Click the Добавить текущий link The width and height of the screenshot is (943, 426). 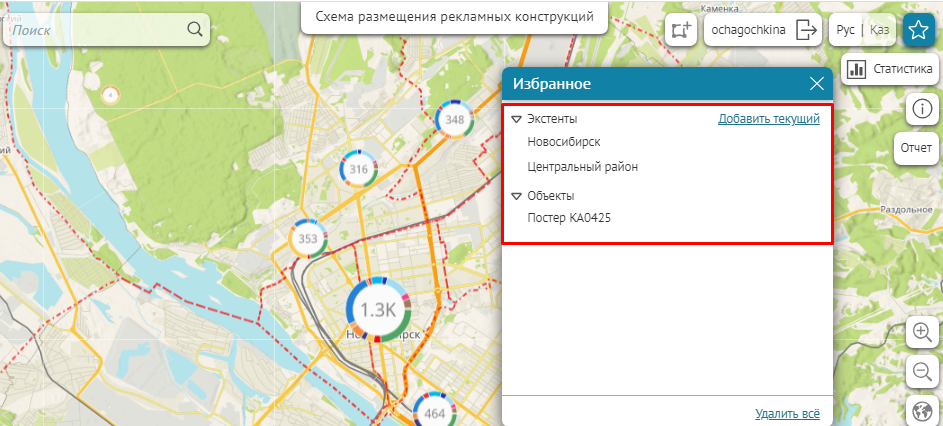tap(768, 119)
